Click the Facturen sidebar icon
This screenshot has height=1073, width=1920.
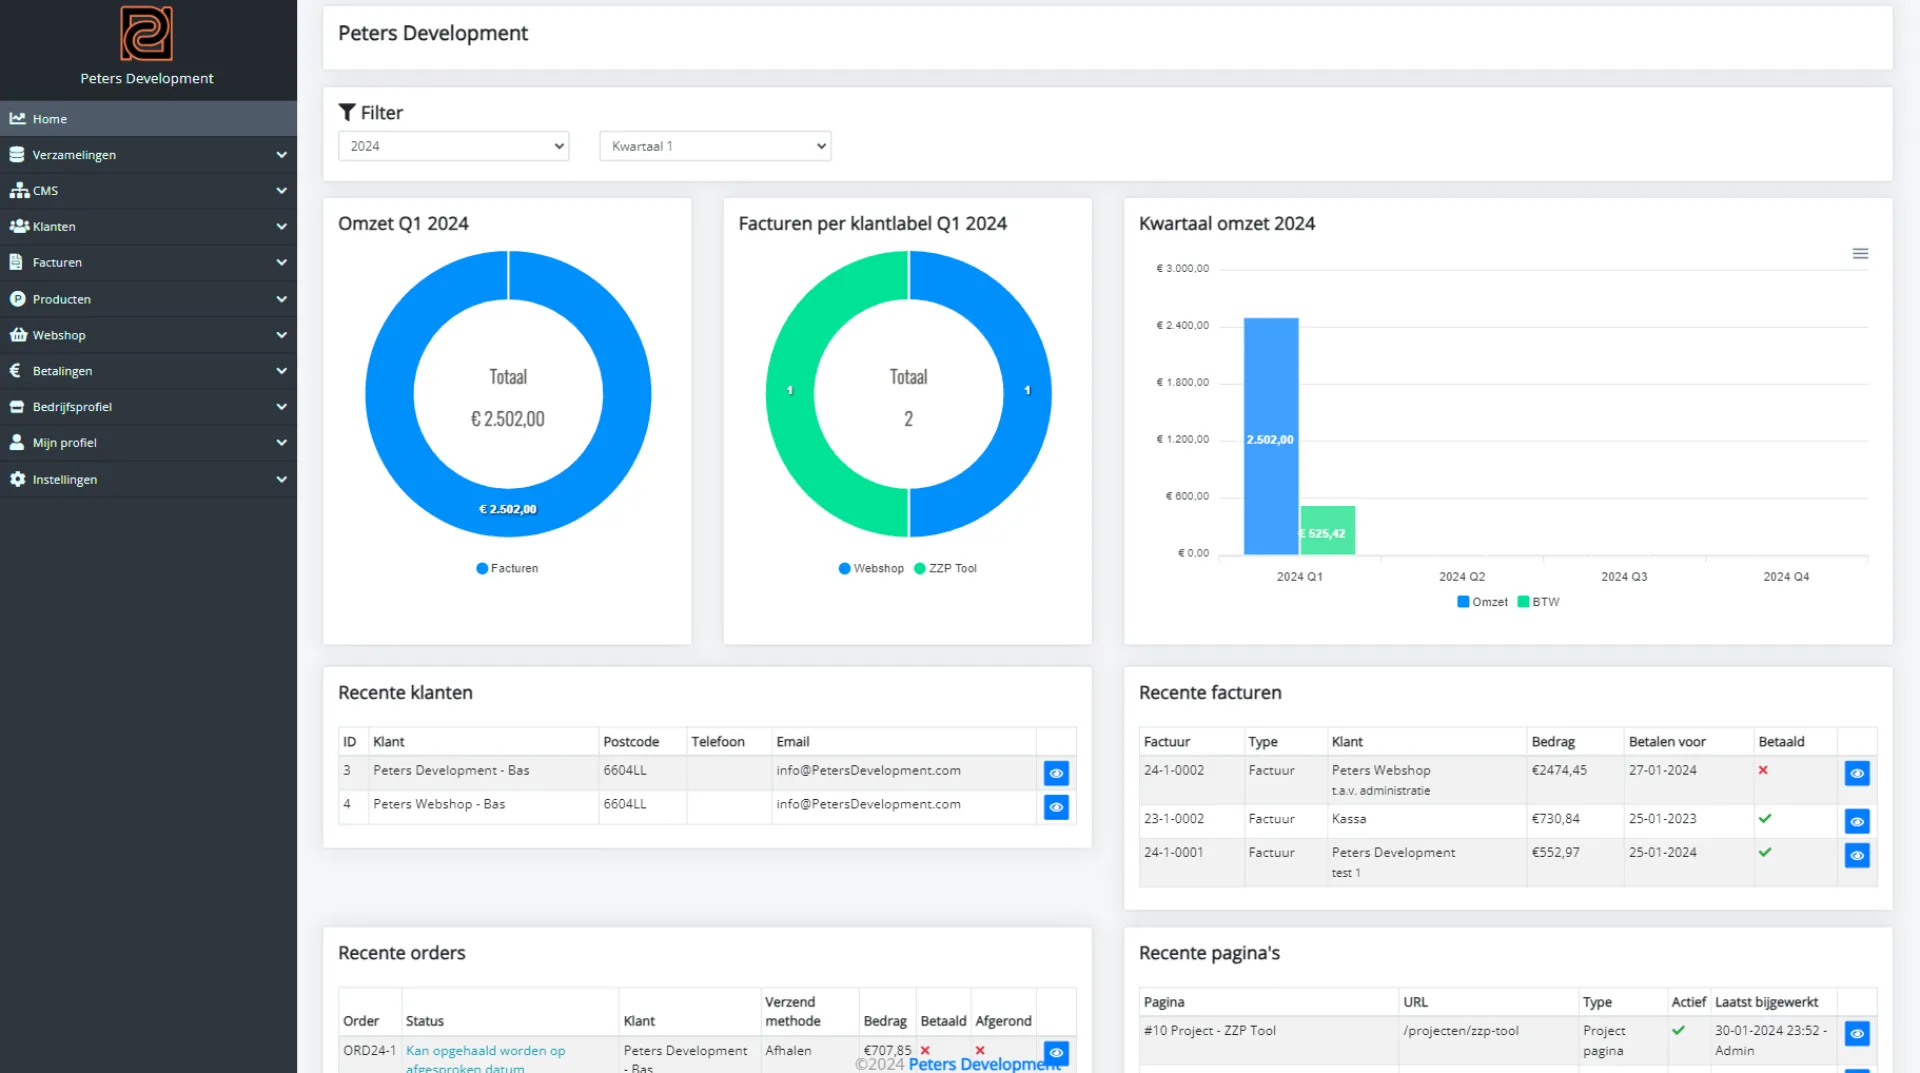(x=15, y=262)
